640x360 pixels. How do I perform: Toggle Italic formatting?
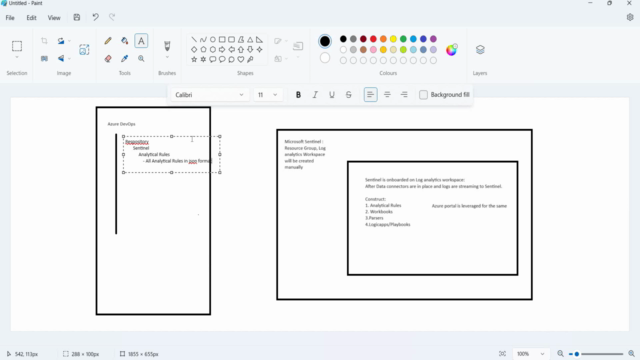click(x=315, y=95)
